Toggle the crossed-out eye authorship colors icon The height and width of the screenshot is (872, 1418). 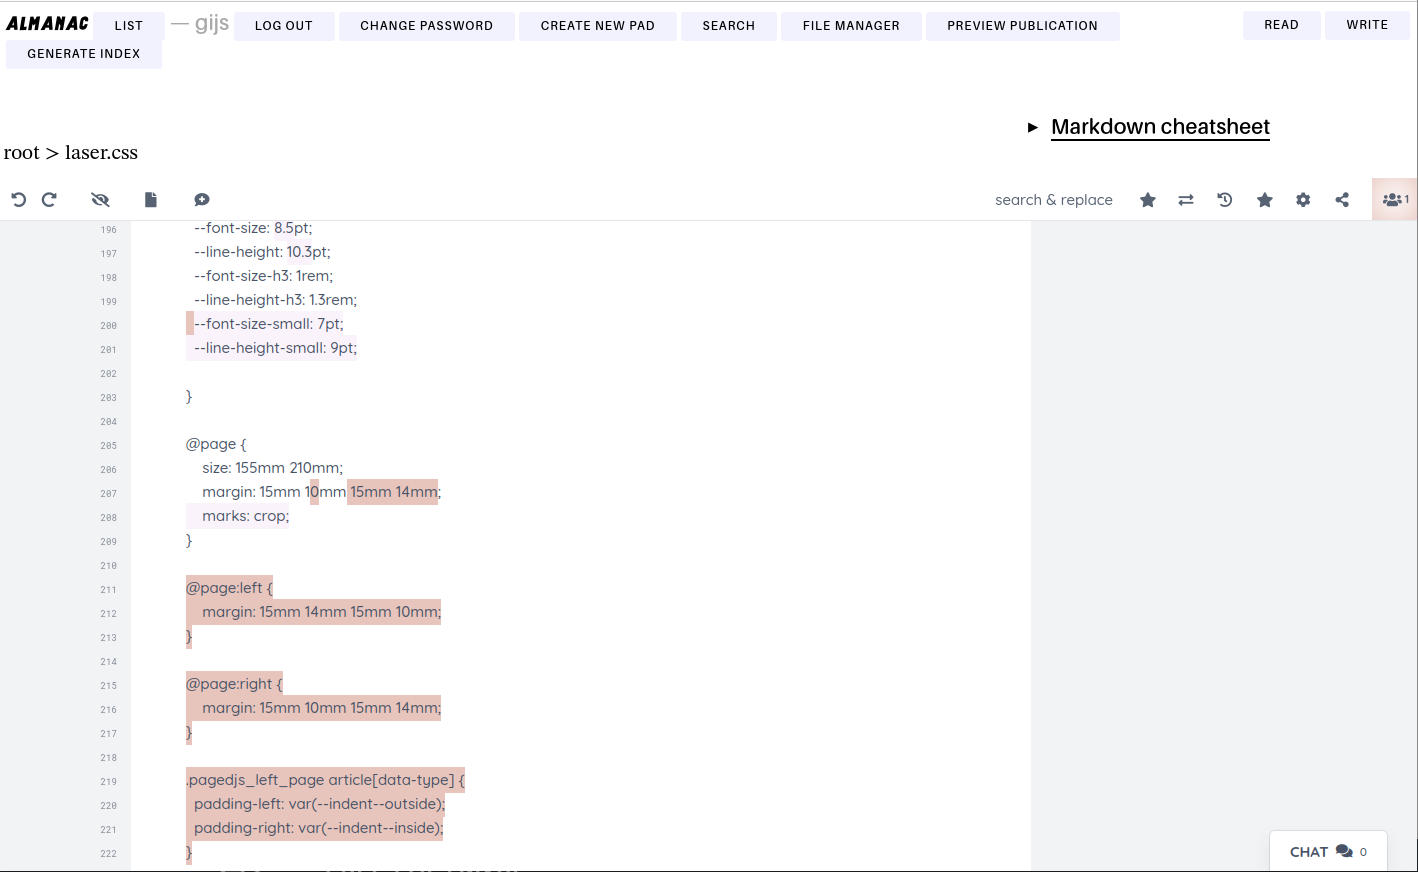(100, 200)
